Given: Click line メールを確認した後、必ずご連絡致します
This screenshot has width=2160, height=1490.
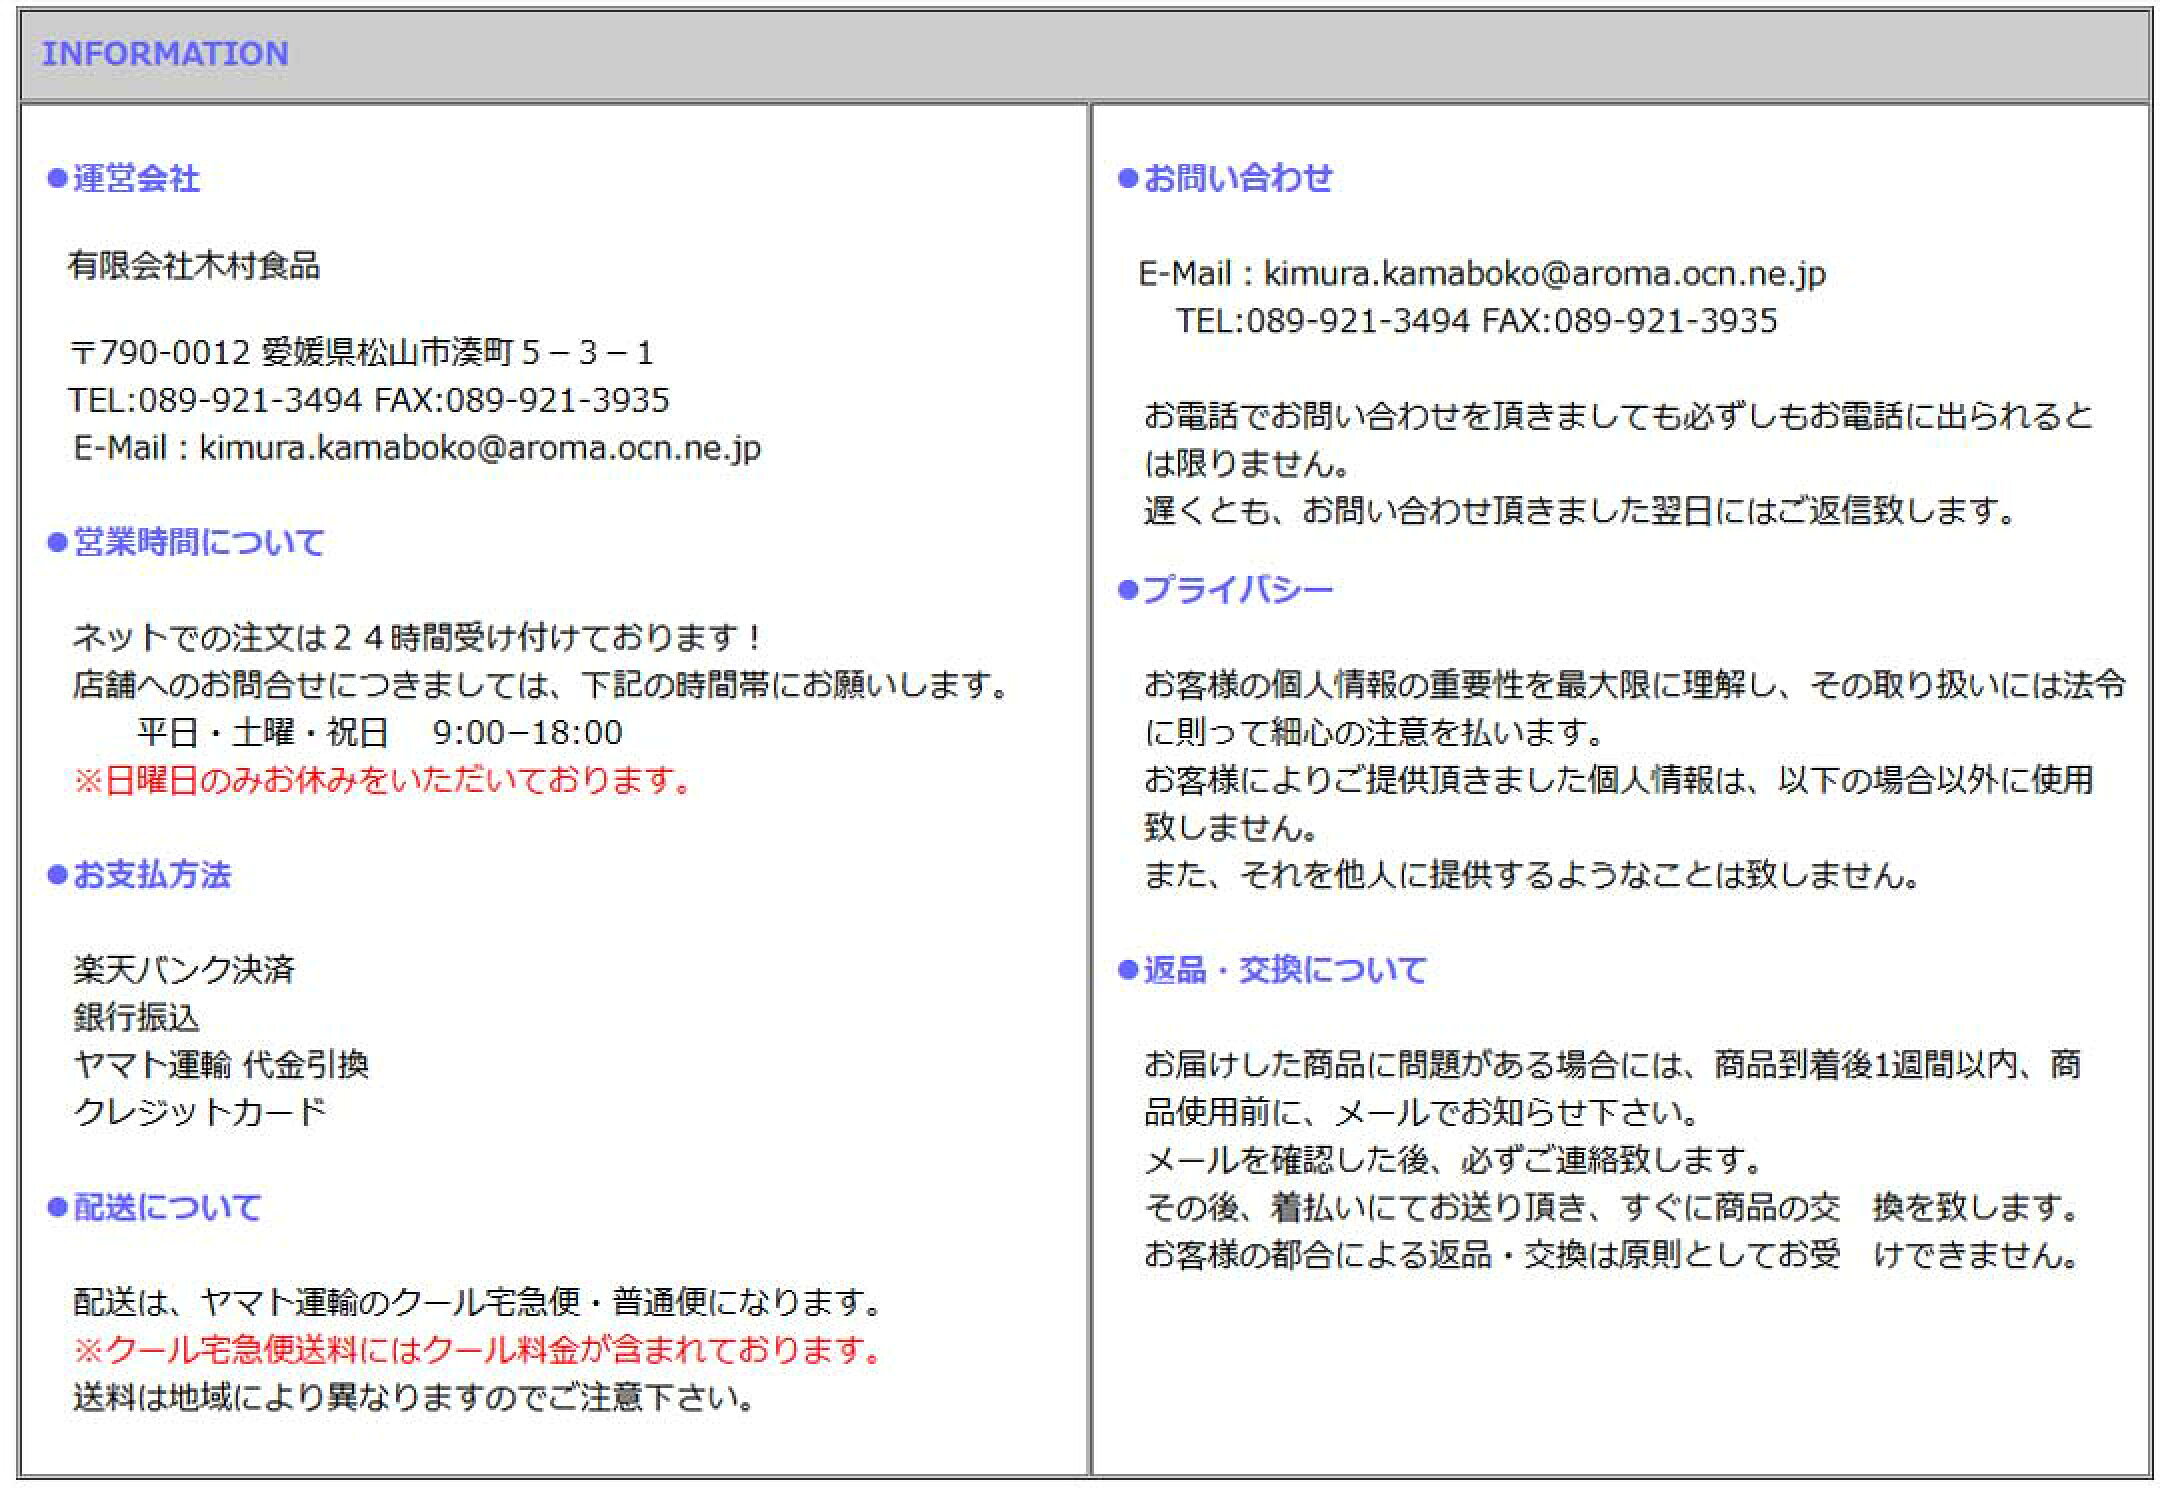Looking at the screenshot, I should (x=1455, y=1160).
